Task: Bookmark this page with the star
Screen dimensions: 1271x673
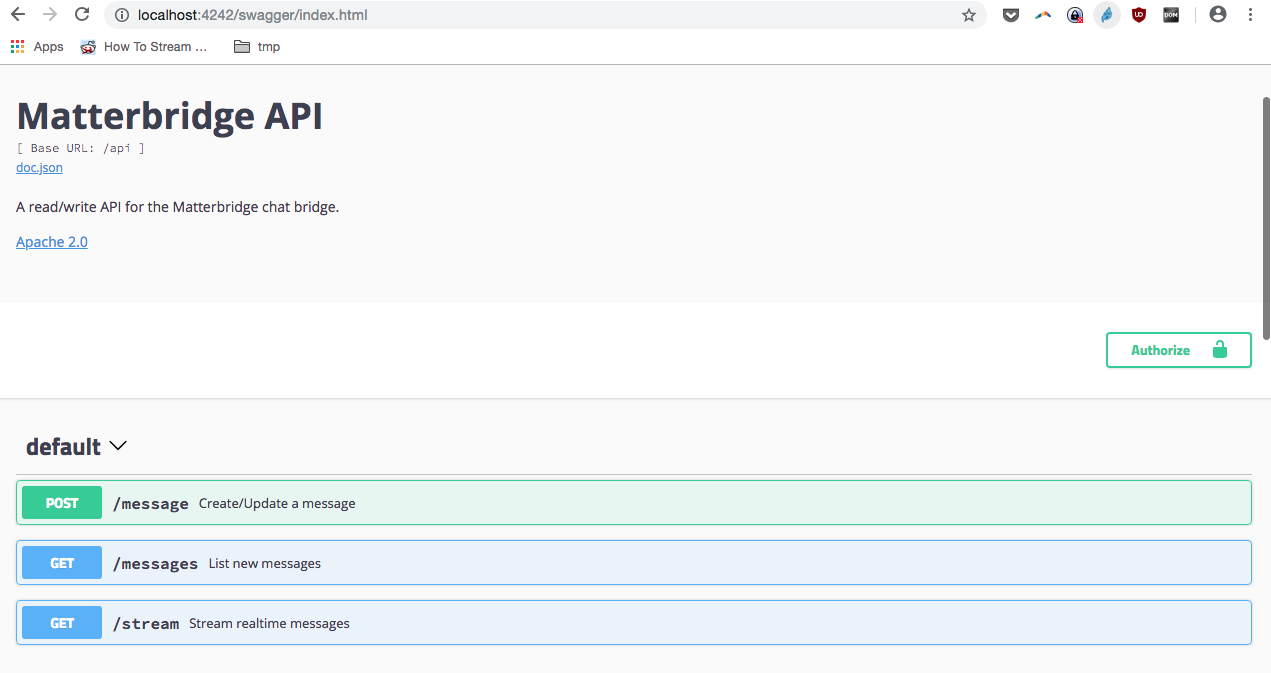Action: tap(968, 15)
